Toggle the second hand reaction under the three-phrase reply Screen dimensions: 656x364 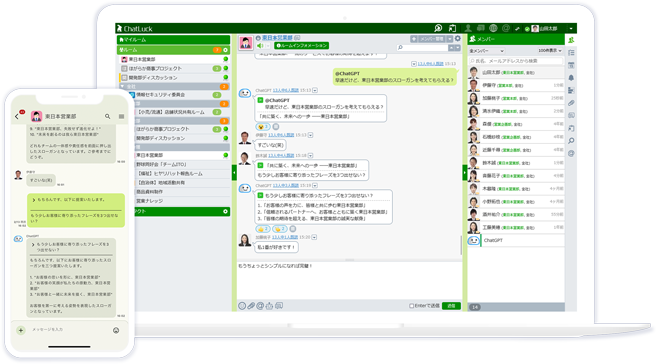click(280, 229)
